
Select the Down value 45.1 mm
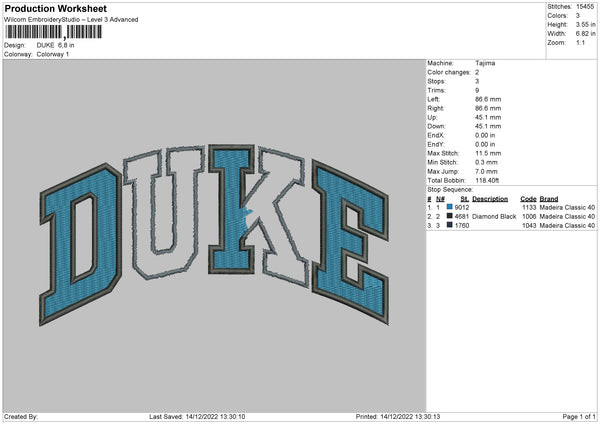(488, 126)
